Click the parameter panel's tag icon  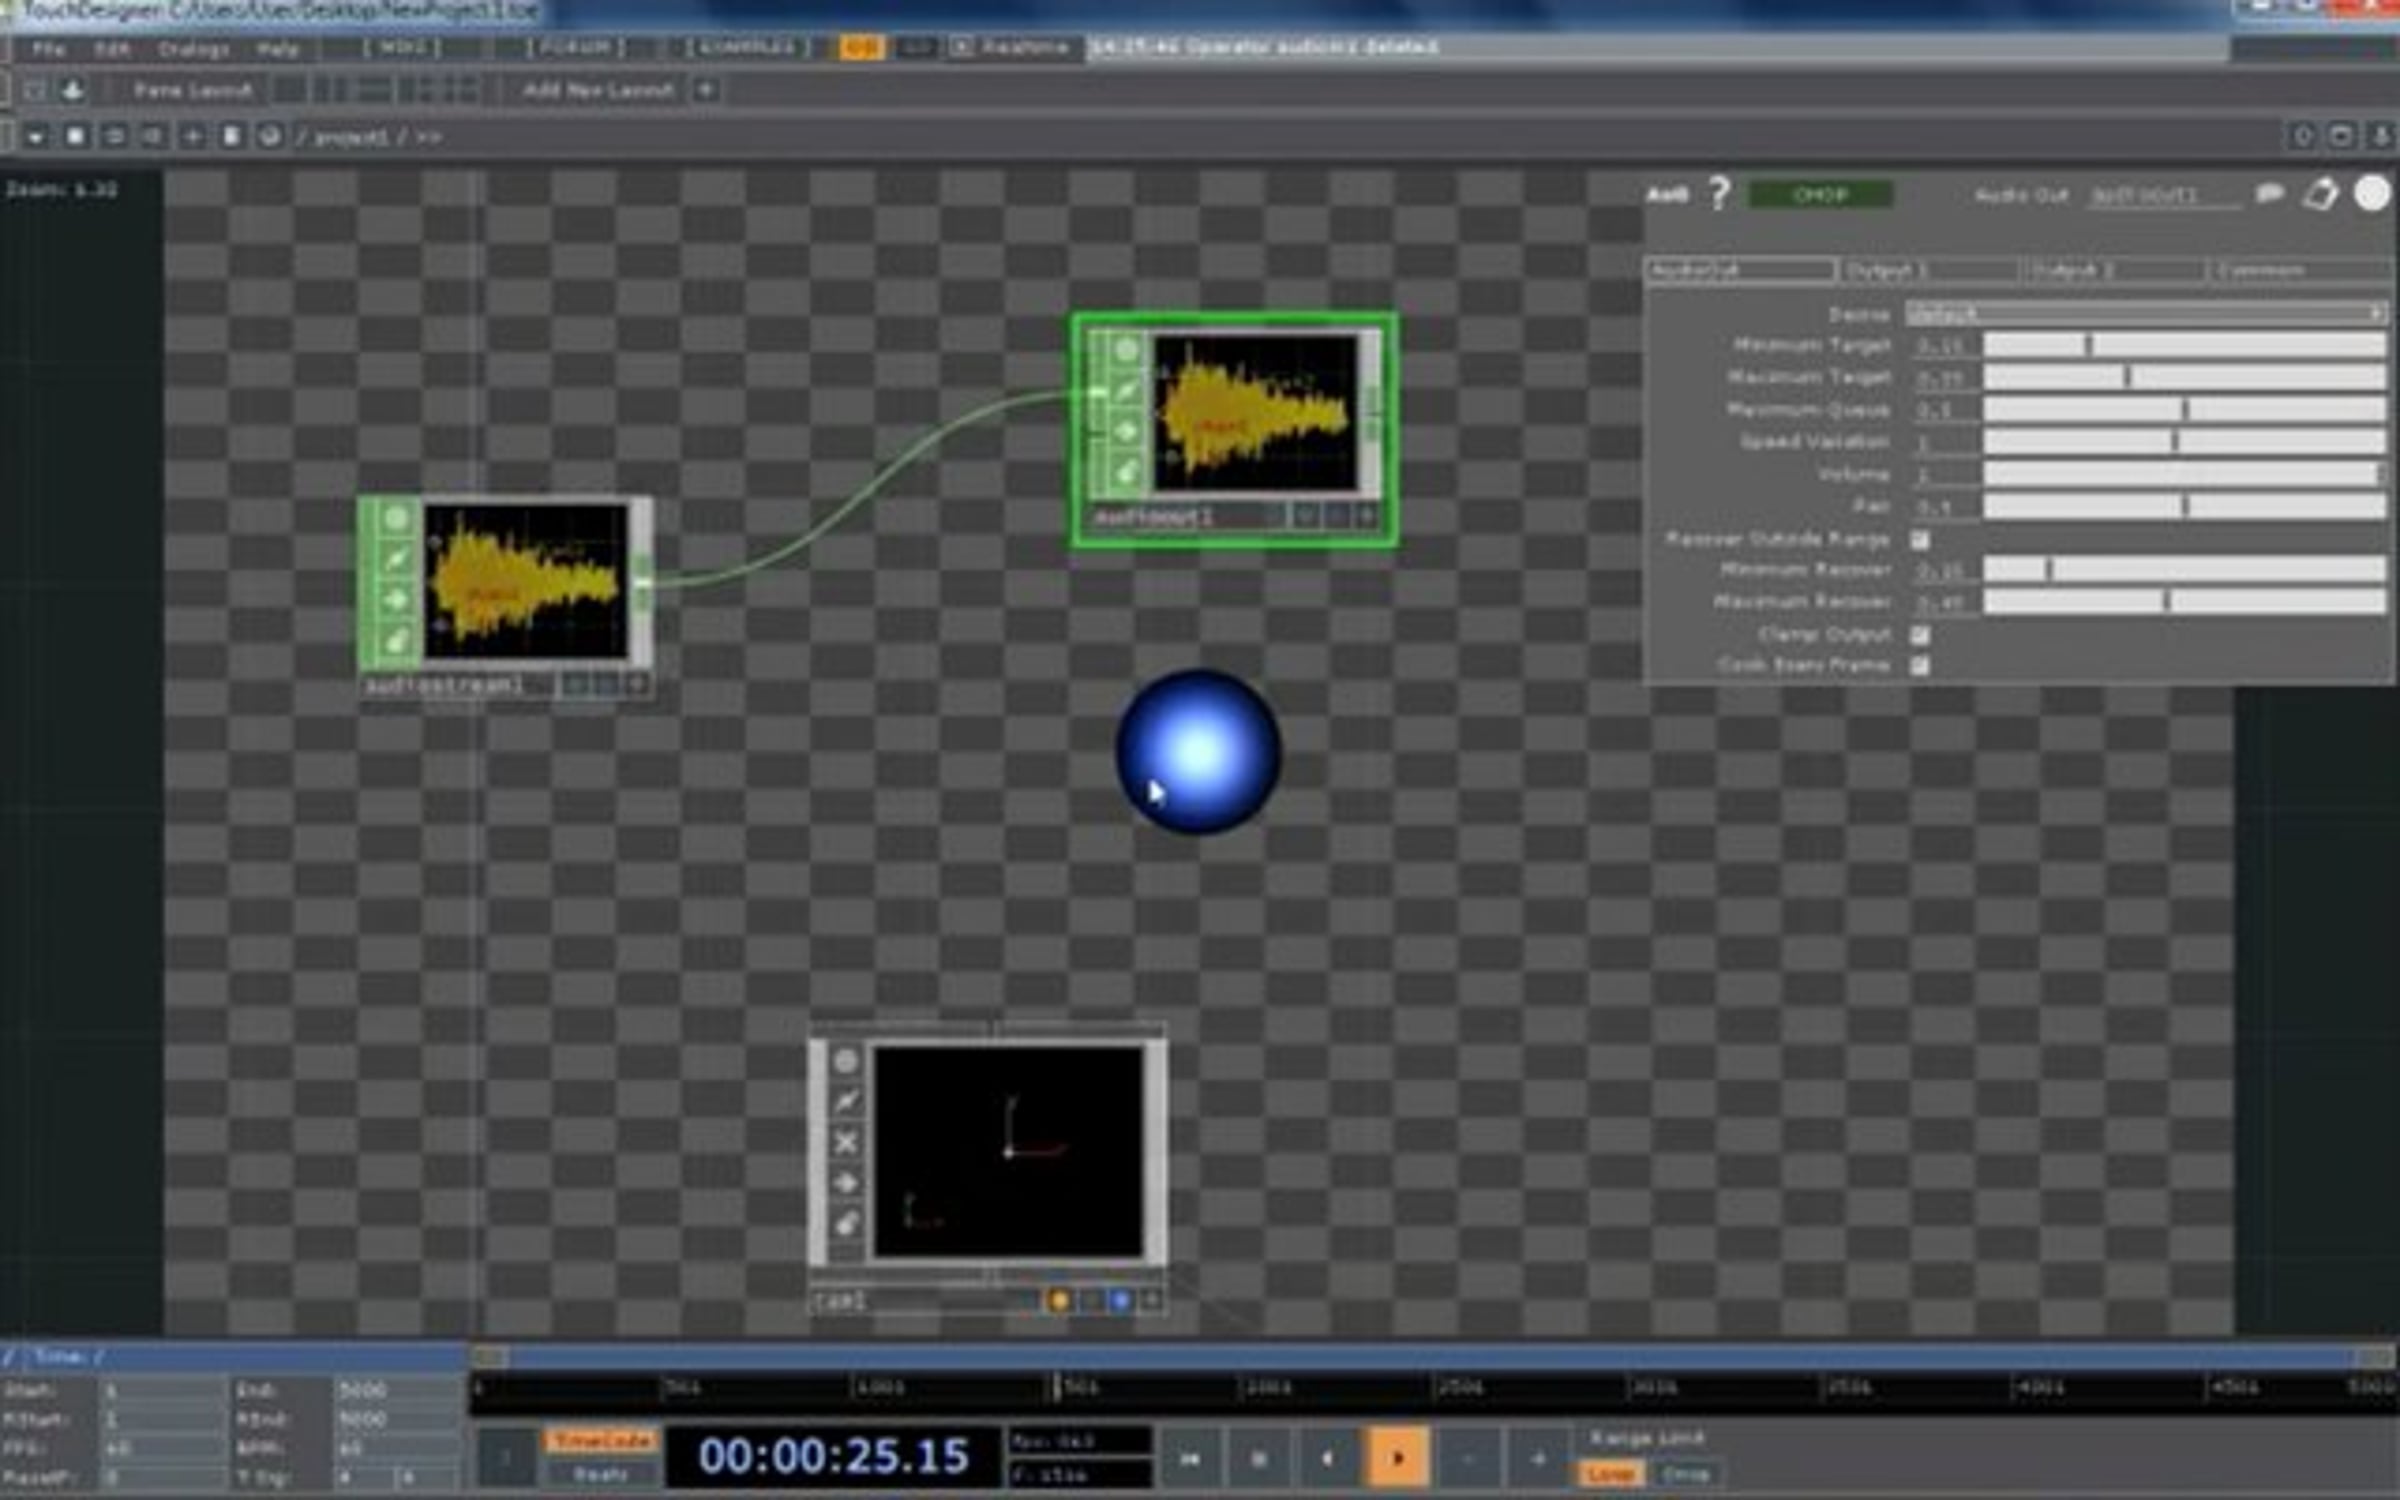[2321, 194]
